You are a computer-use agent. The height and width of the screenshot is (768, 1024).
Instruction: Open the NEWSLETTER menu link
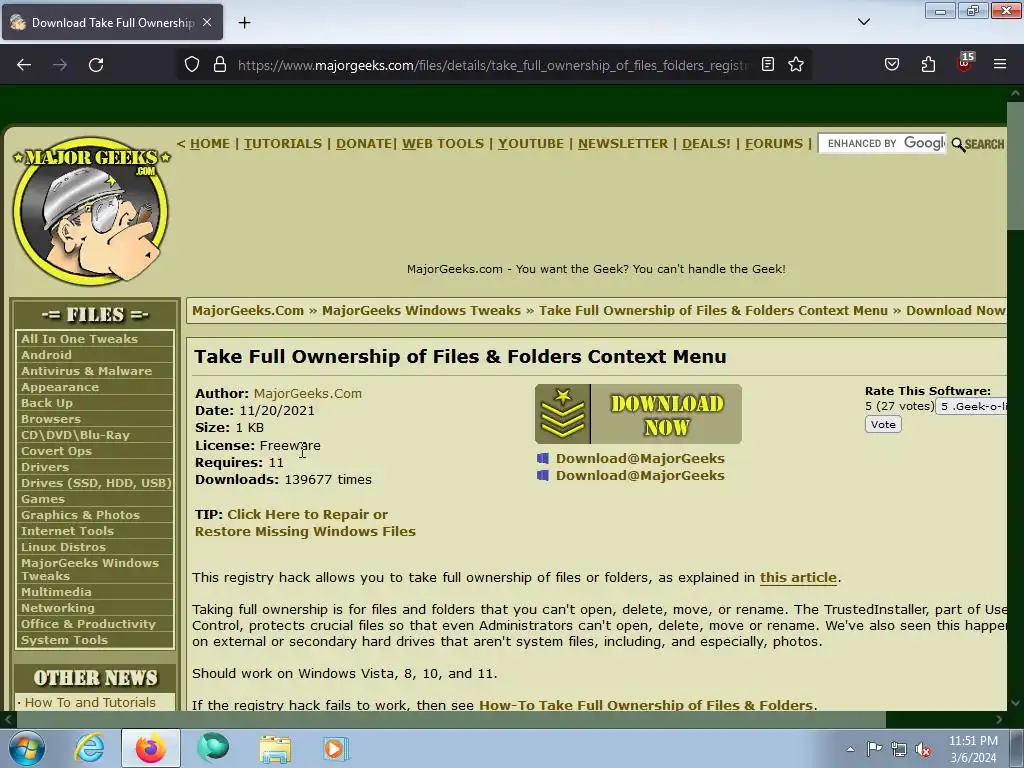[x=623, y=144]
